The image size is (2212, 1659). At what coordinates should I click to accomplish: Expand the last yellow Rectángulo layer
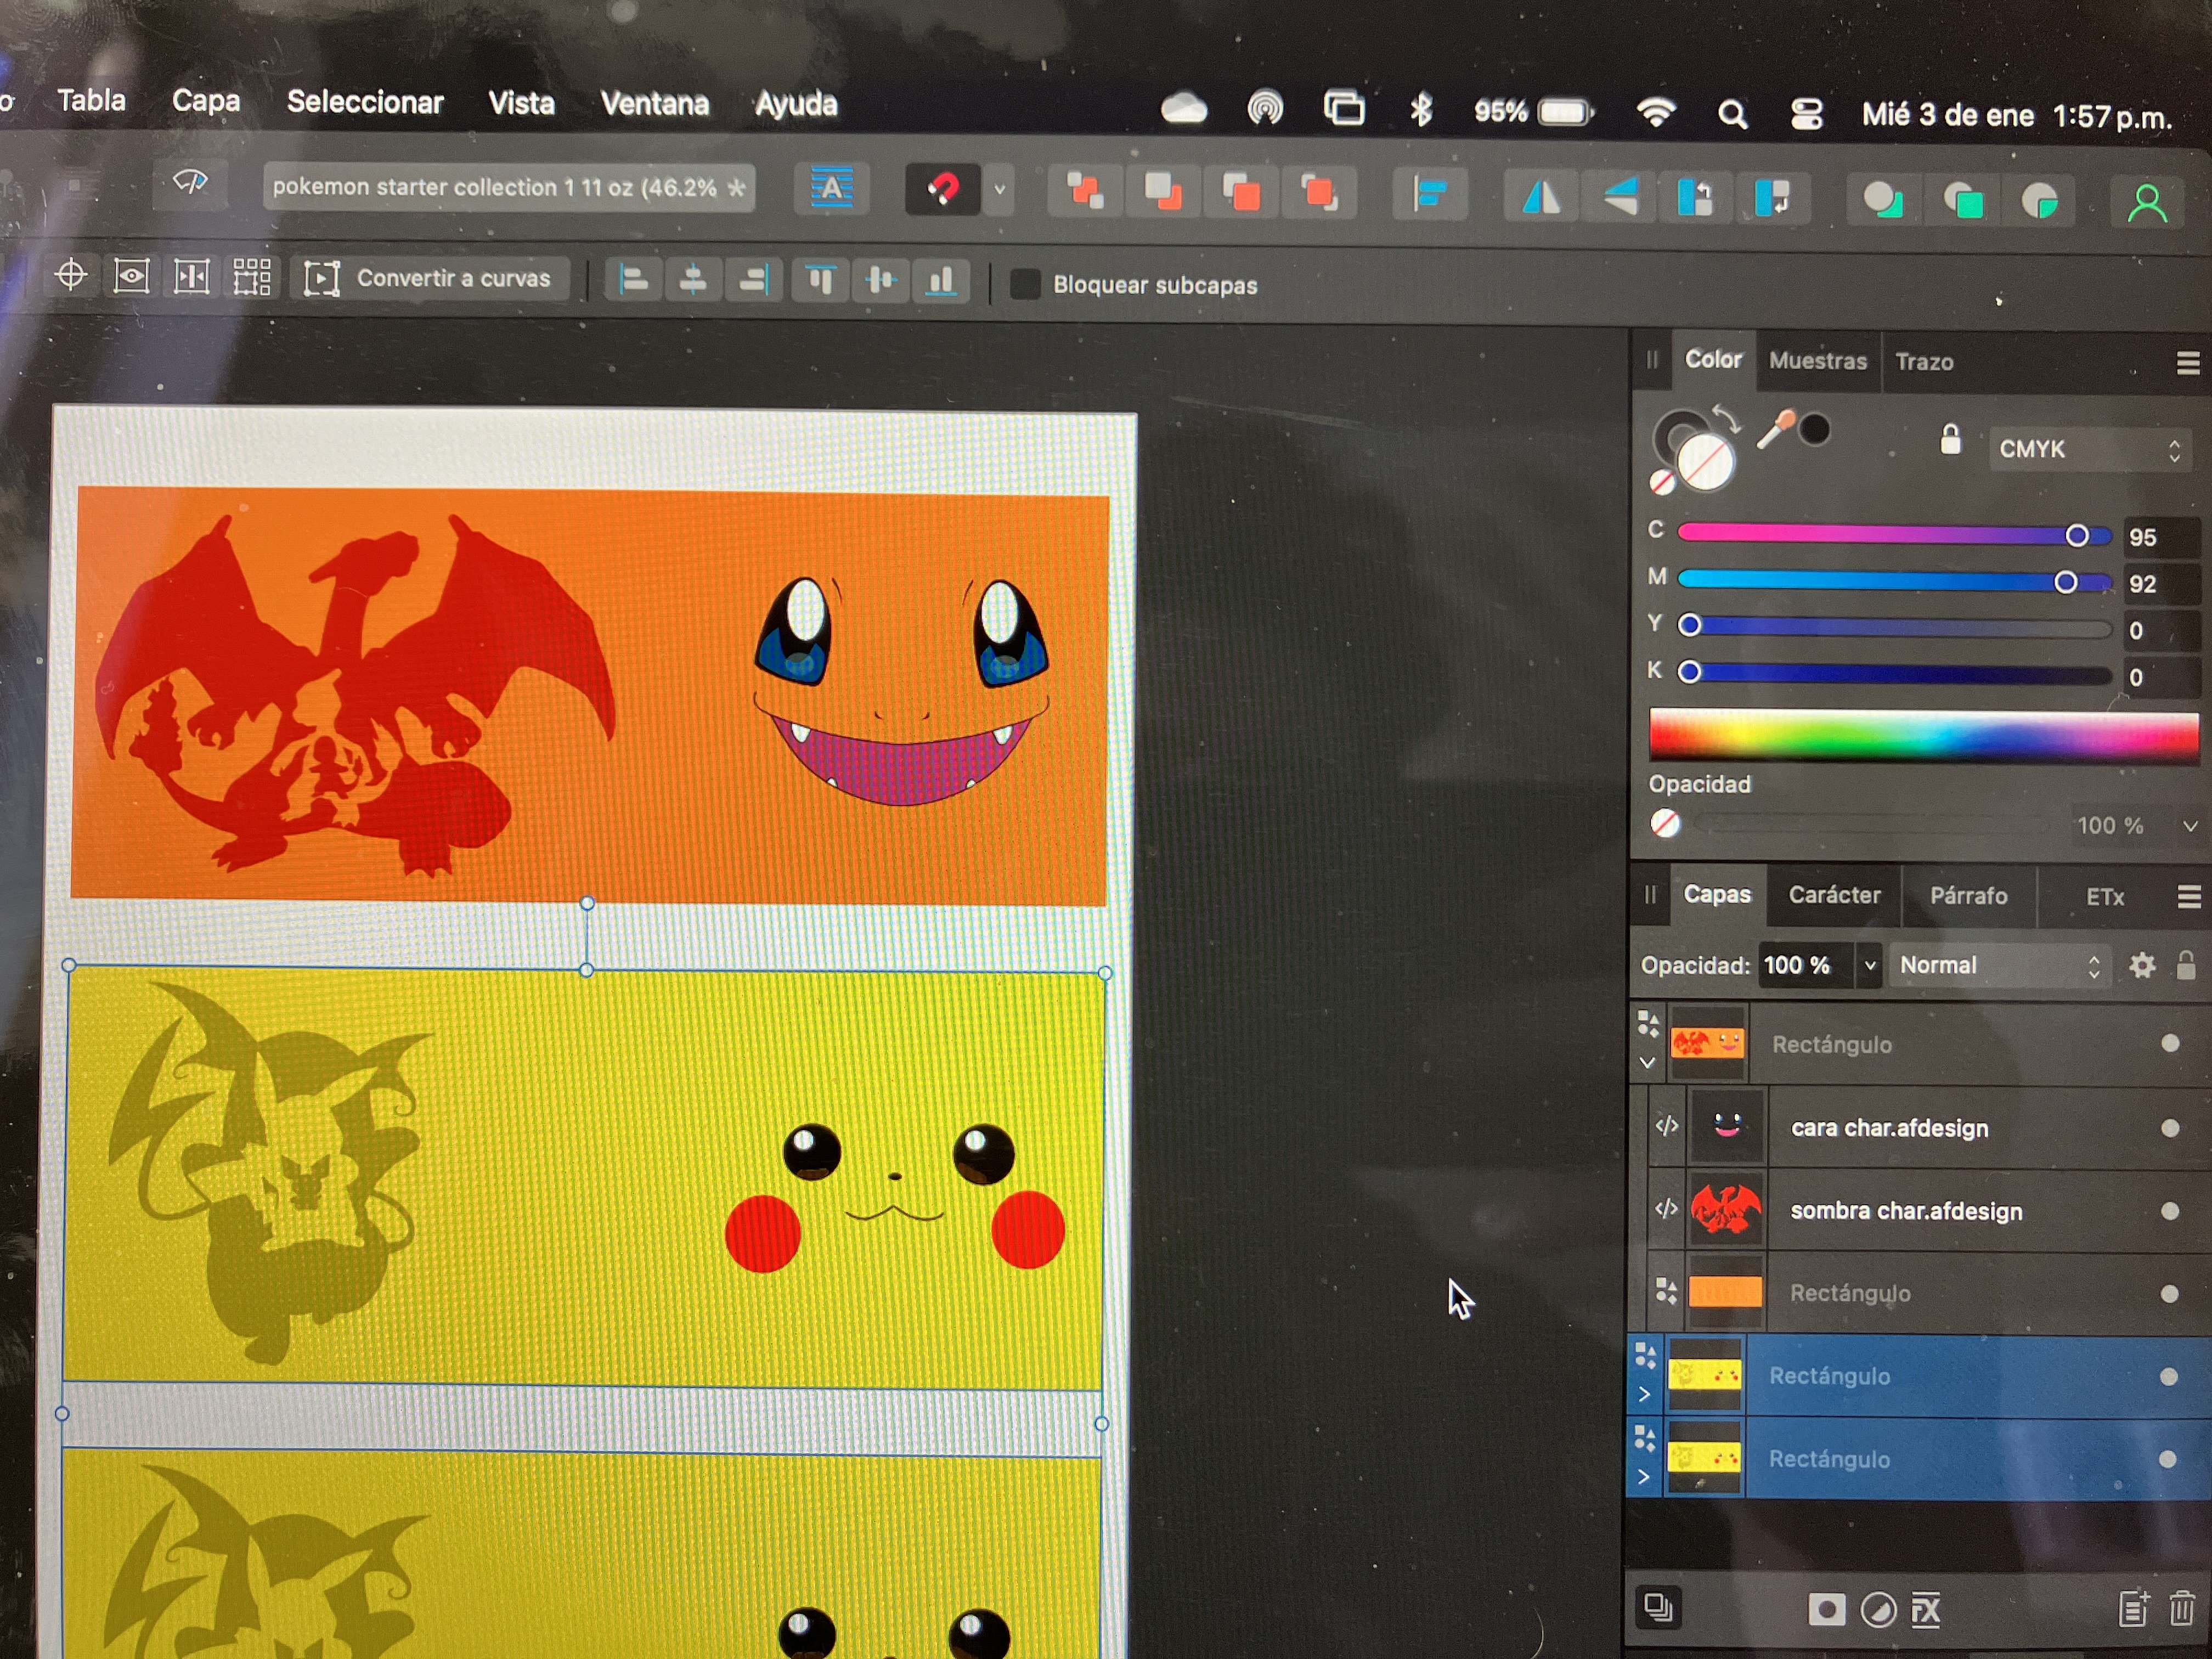pos(1643,1476)
